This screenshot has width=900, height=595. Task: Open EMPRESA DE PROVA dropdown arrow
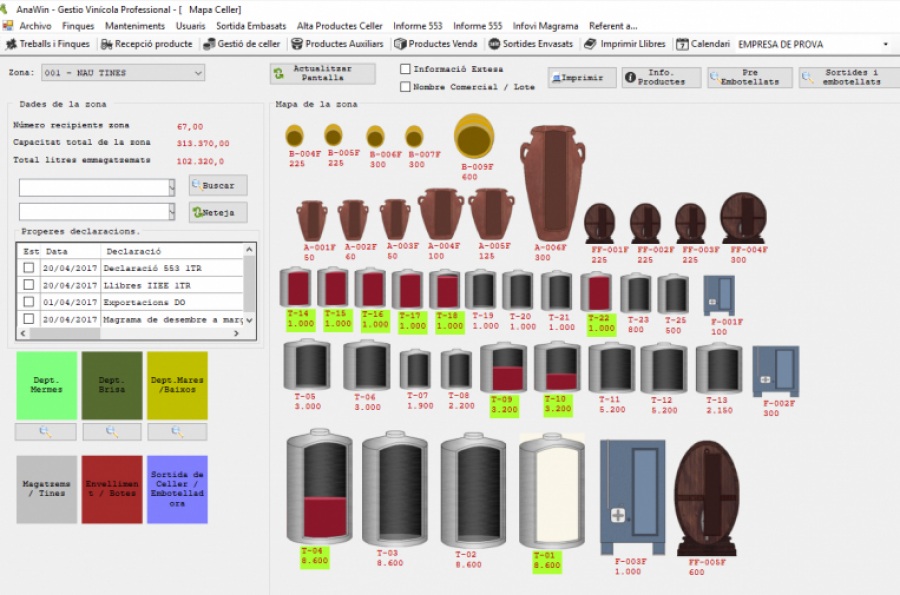click(x=886, y=44)
